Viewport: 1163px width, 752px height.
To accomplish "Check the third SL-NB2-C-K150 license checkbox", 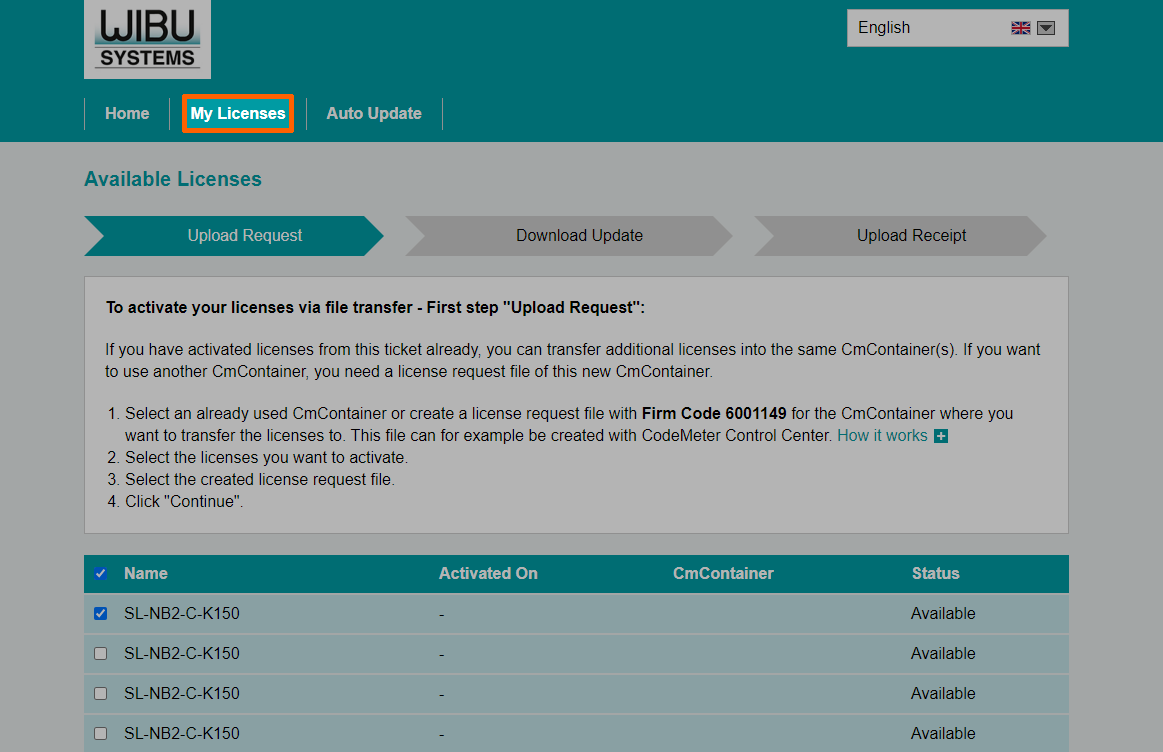I will [x=100, y=694].
